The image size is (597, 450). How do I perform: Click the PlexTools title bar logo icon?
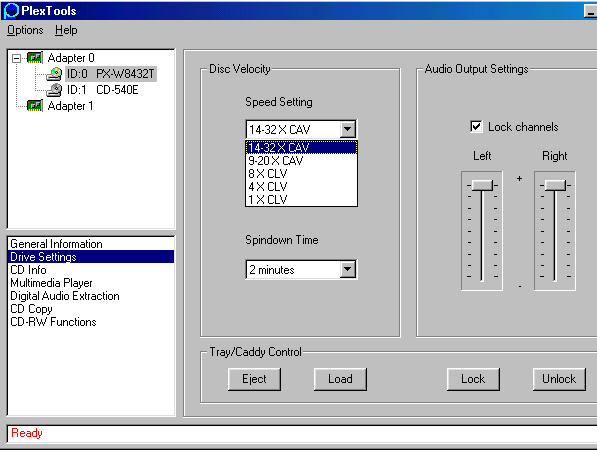[x=11, y=11]
